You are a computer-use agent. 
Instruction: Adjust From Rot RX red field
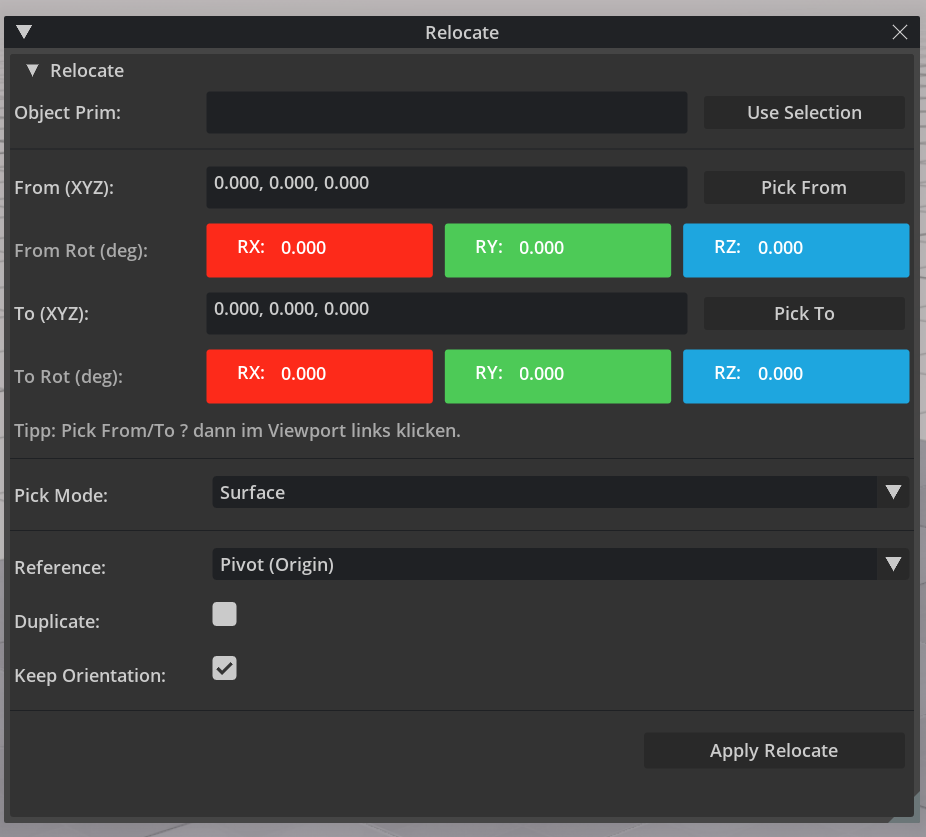click(319, 250)
